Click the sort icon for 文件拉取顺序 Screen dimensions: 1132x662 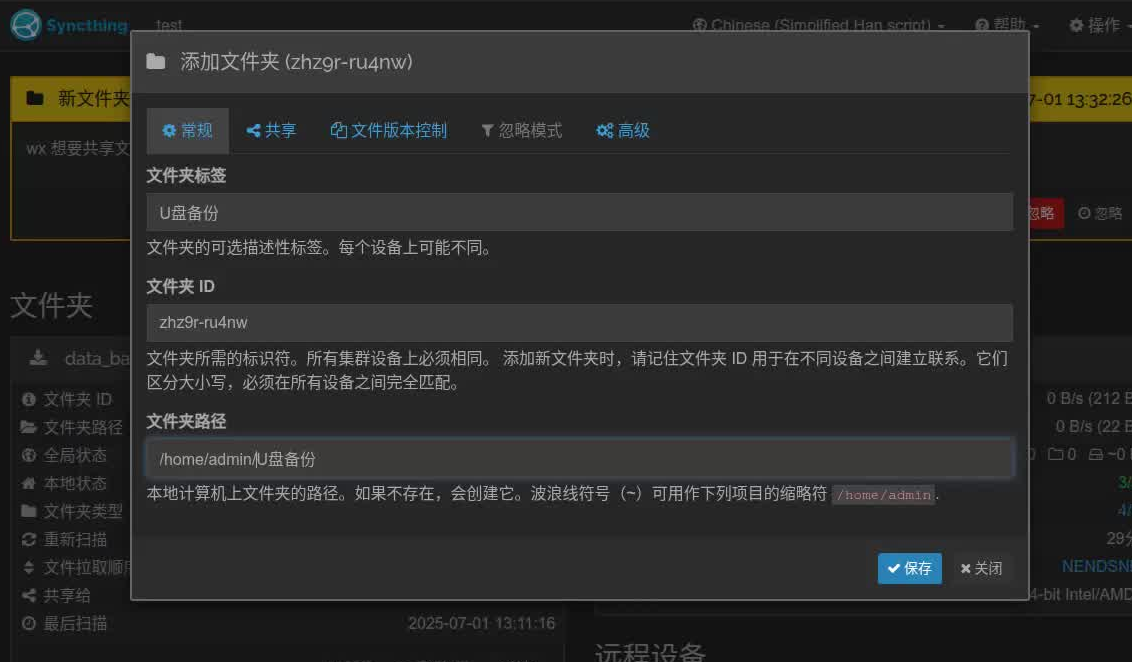(28, 567)
